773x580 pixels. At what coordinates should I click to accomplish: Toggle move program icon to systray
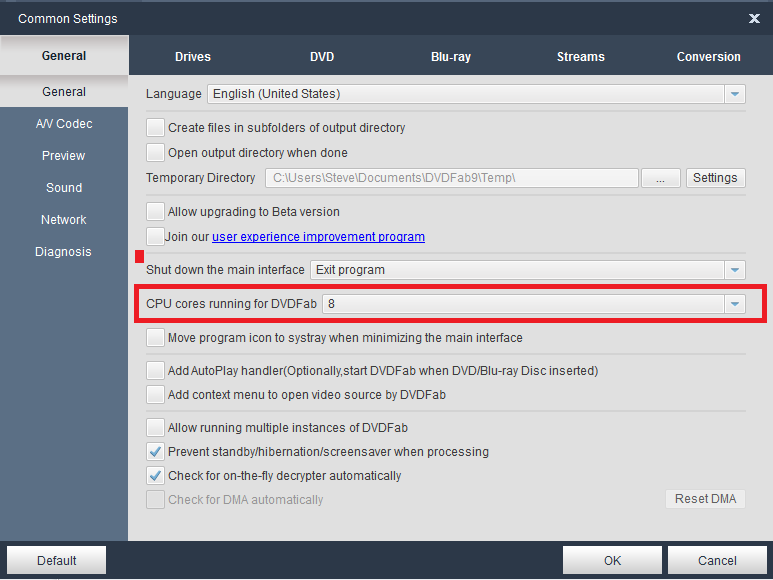(156, 338)
